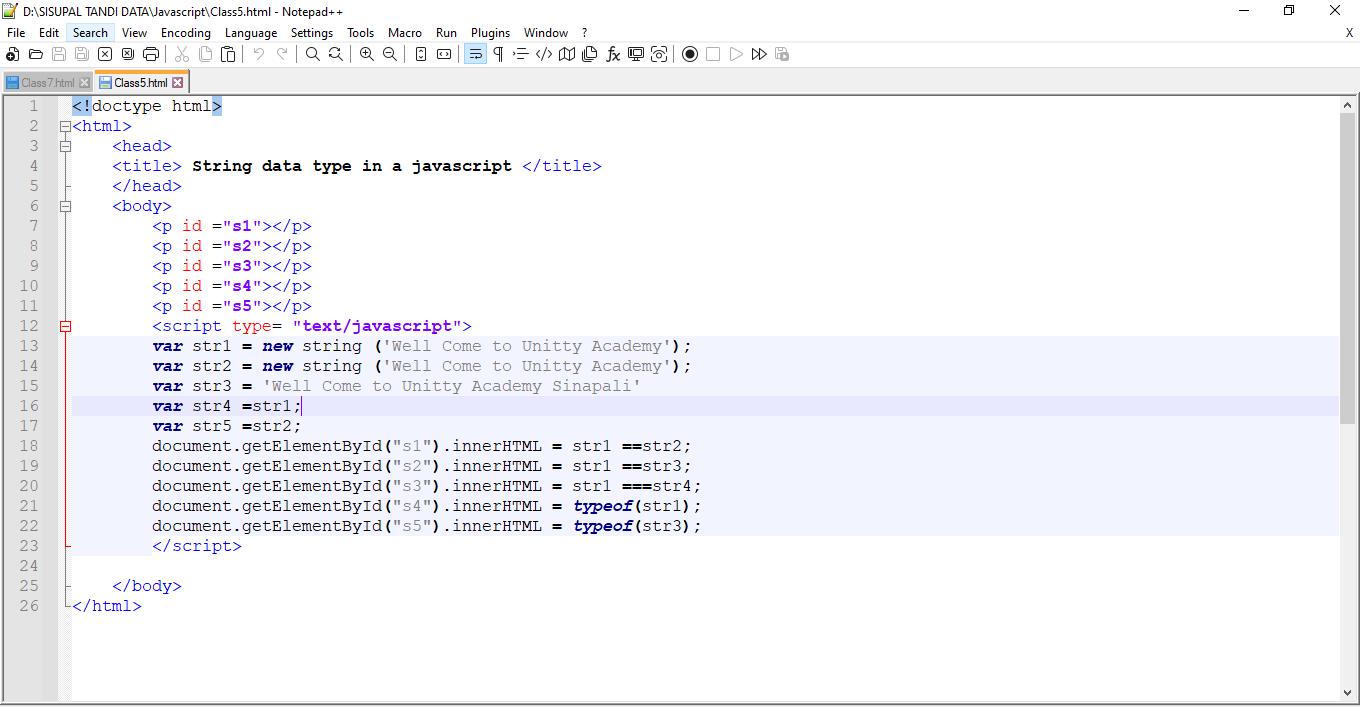Open the Plugins menu
Screen dimensions: 1360x707
490,33
